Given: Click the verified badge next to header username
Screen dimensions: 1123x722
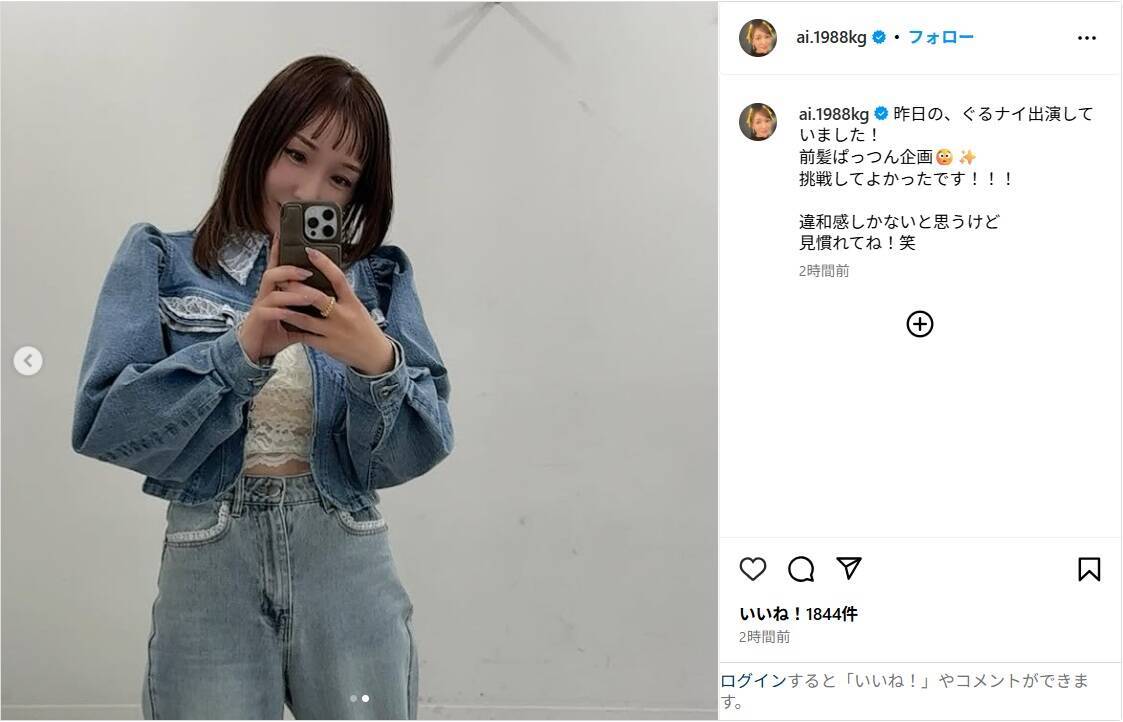Looking at the screenshot, I should pos(879,37).
